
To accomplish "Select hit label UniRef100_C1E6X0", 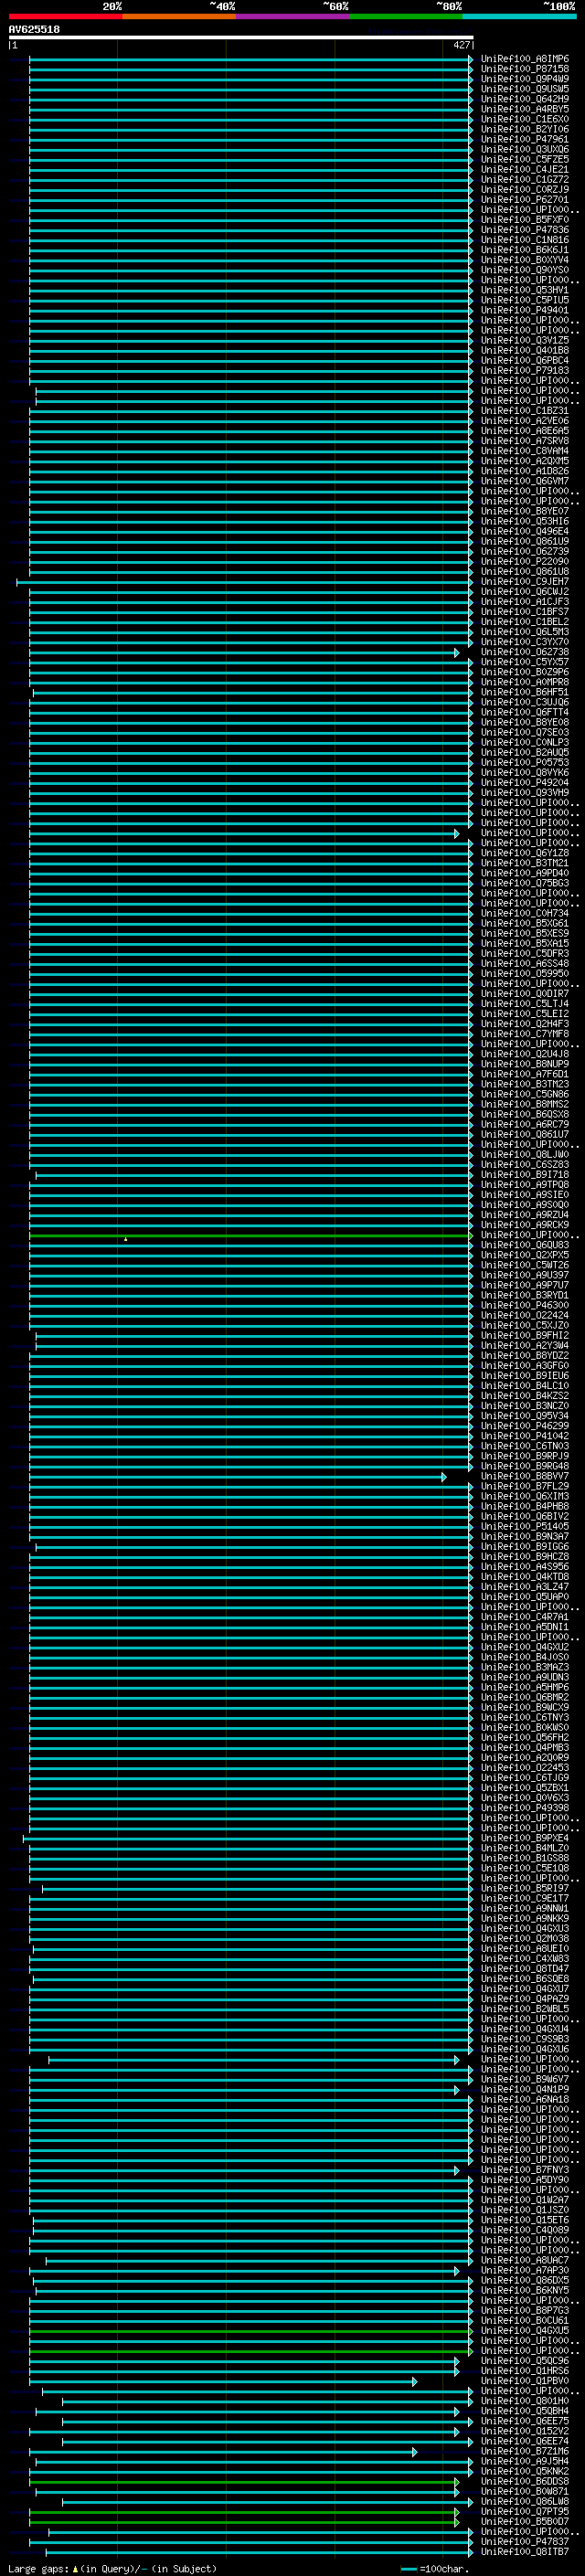I will pyautogui.click(x=524, y=119).
